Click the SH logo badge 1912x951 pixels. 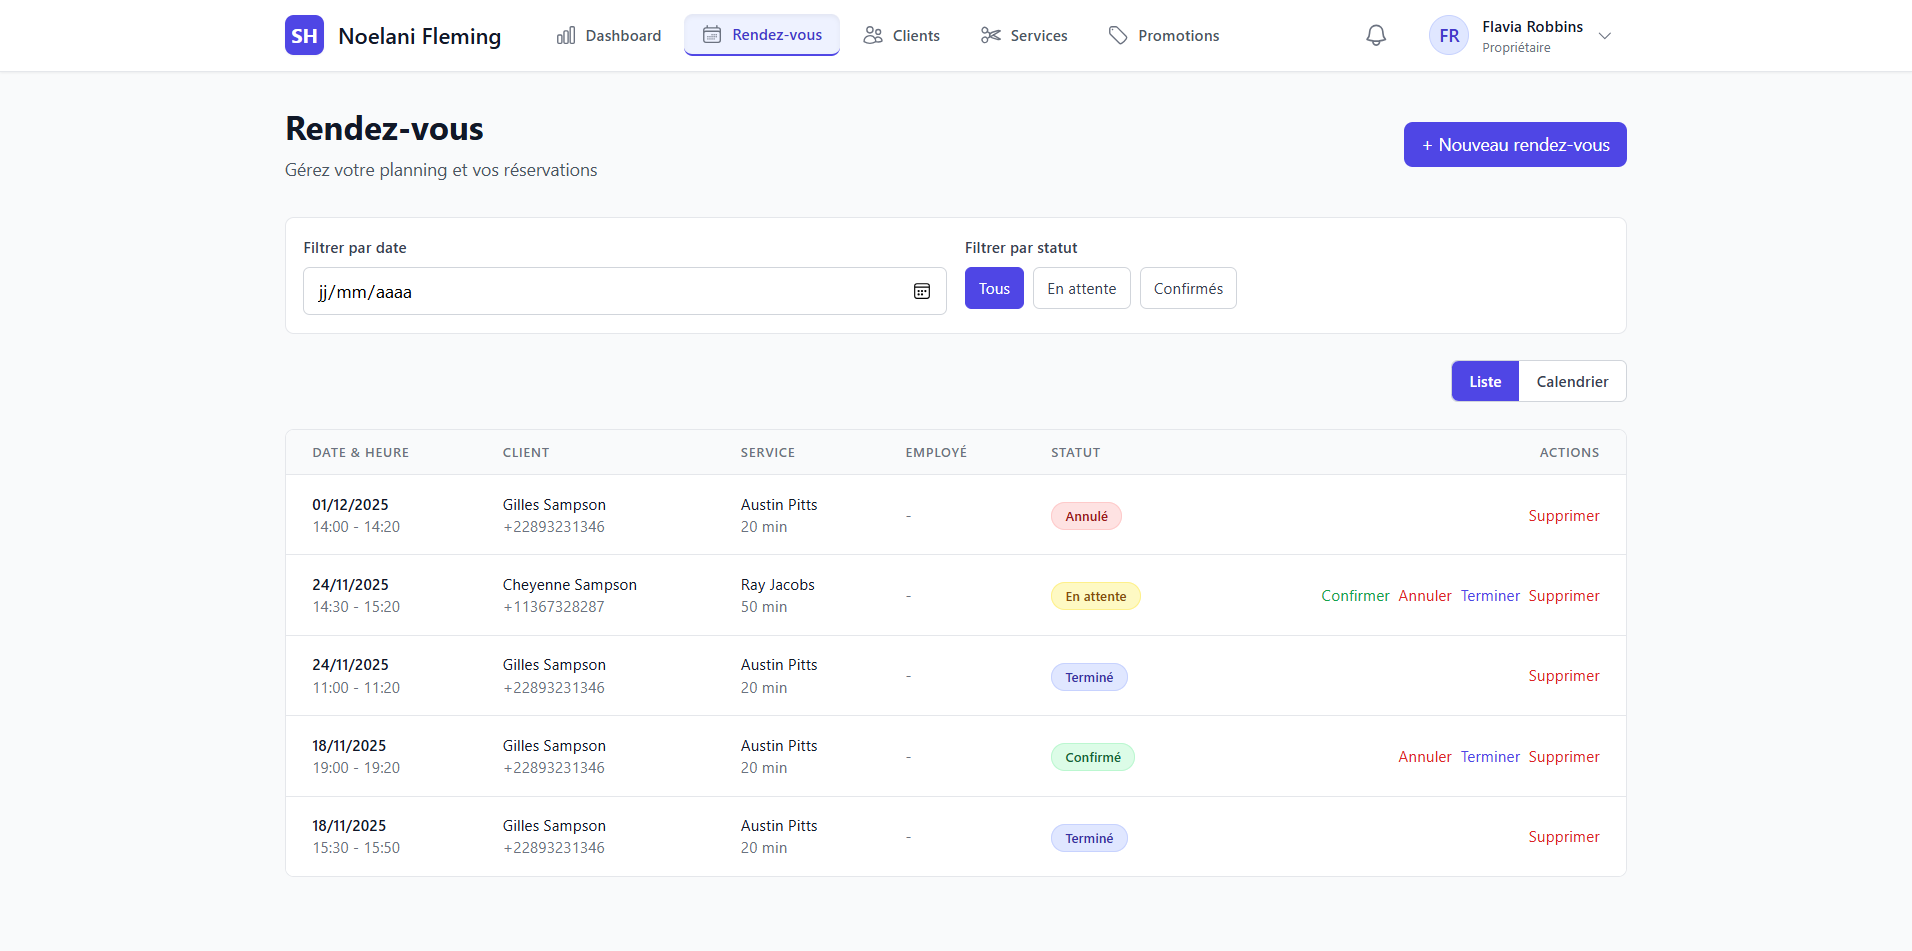point(304,35)
